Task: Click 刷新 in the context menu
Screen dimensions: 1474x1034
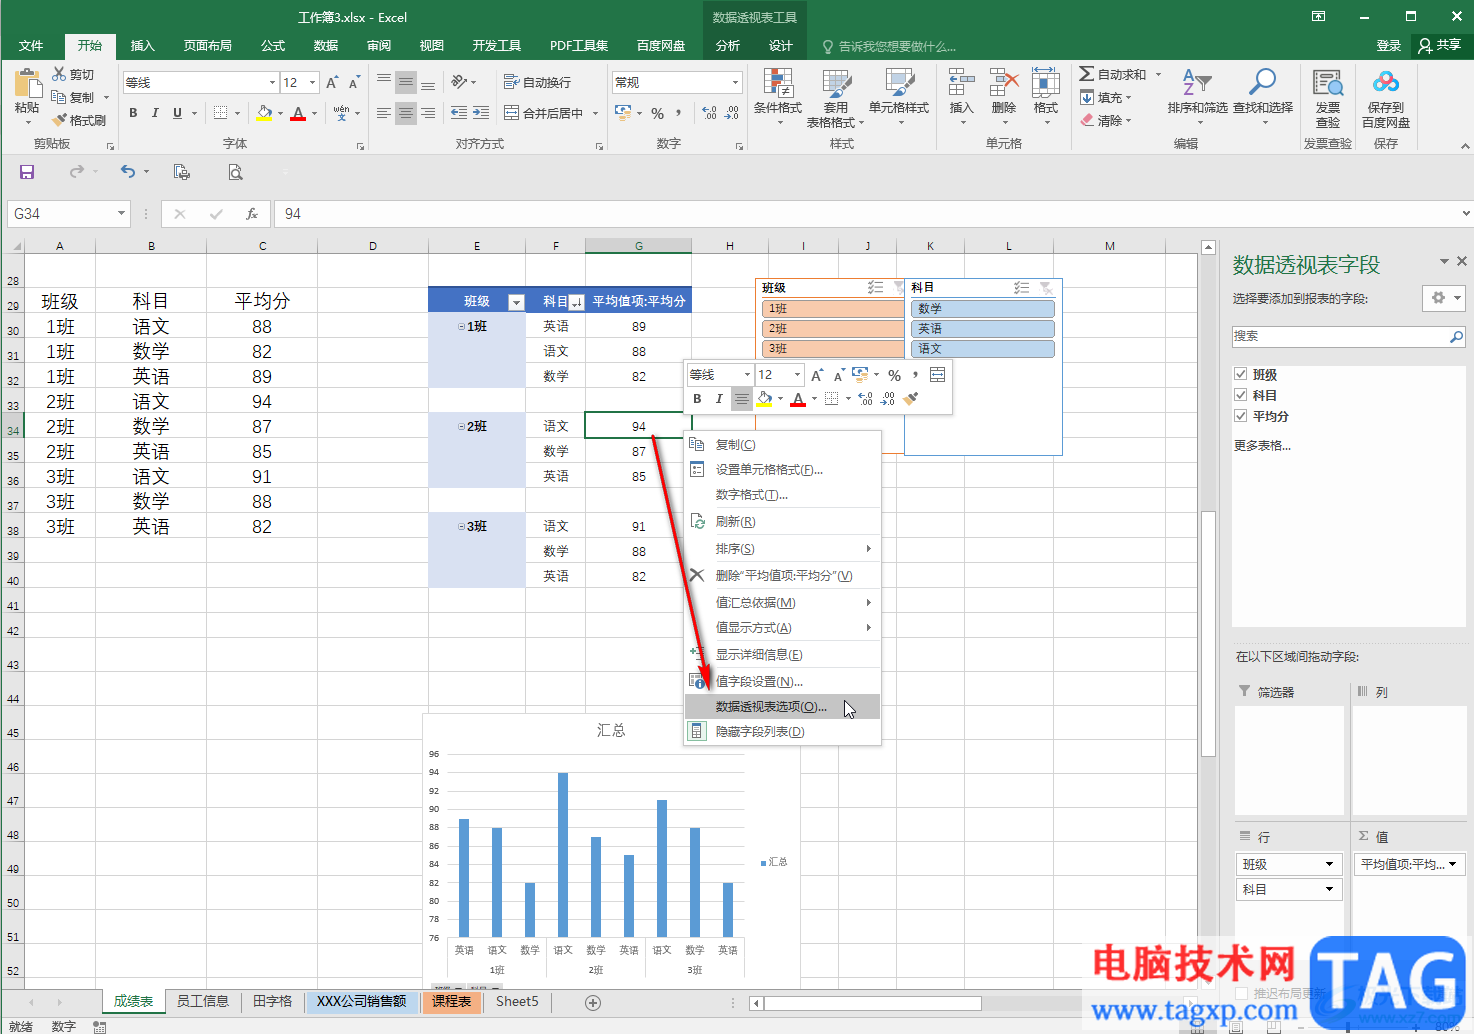Action: pyautogui.click(x=783, y=522)
